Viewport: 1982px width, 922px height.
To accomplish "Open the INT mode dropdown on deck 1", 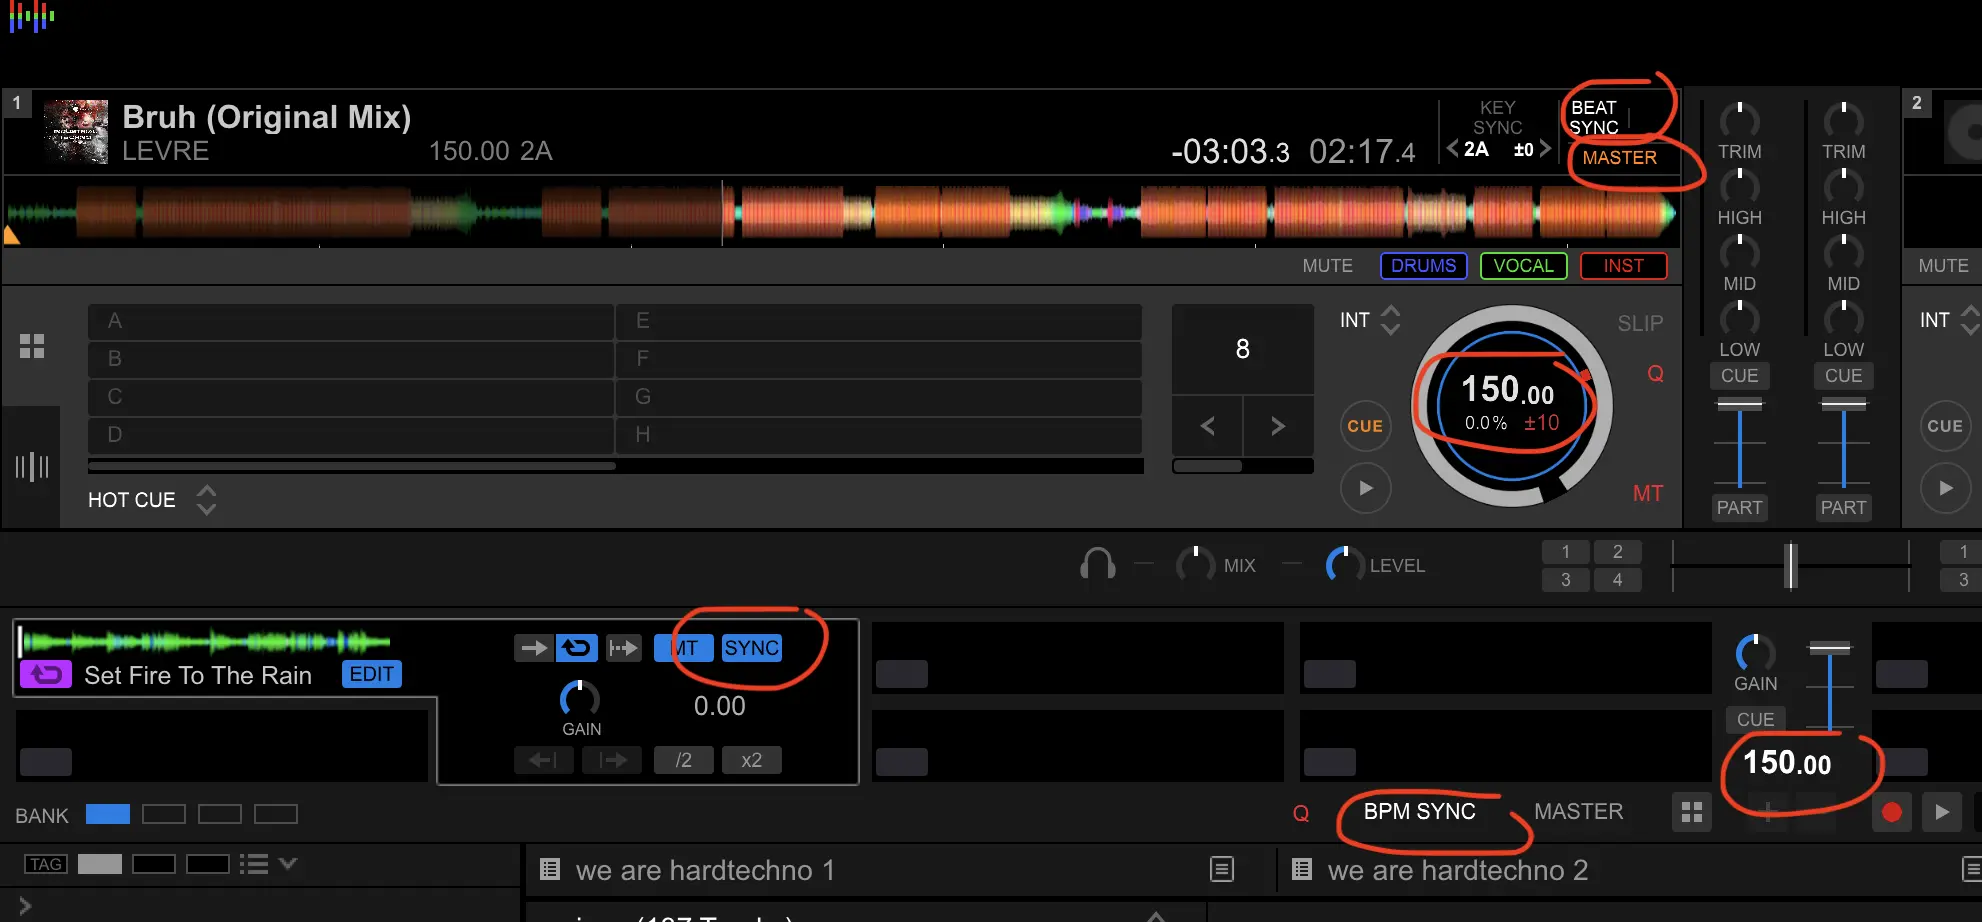I will (1389, 320).
